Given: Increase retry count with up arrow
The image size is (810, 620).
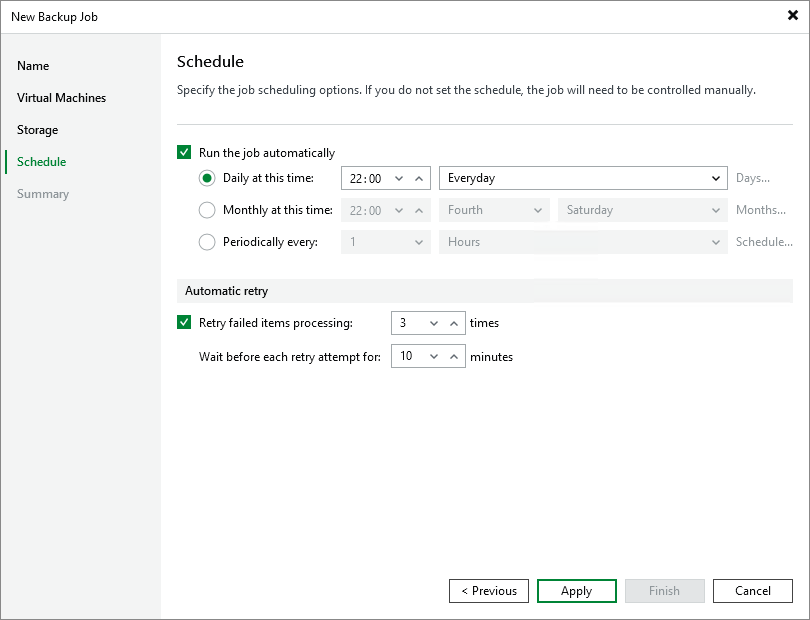Looking at the screenshot, I should (x=454, y=323).
